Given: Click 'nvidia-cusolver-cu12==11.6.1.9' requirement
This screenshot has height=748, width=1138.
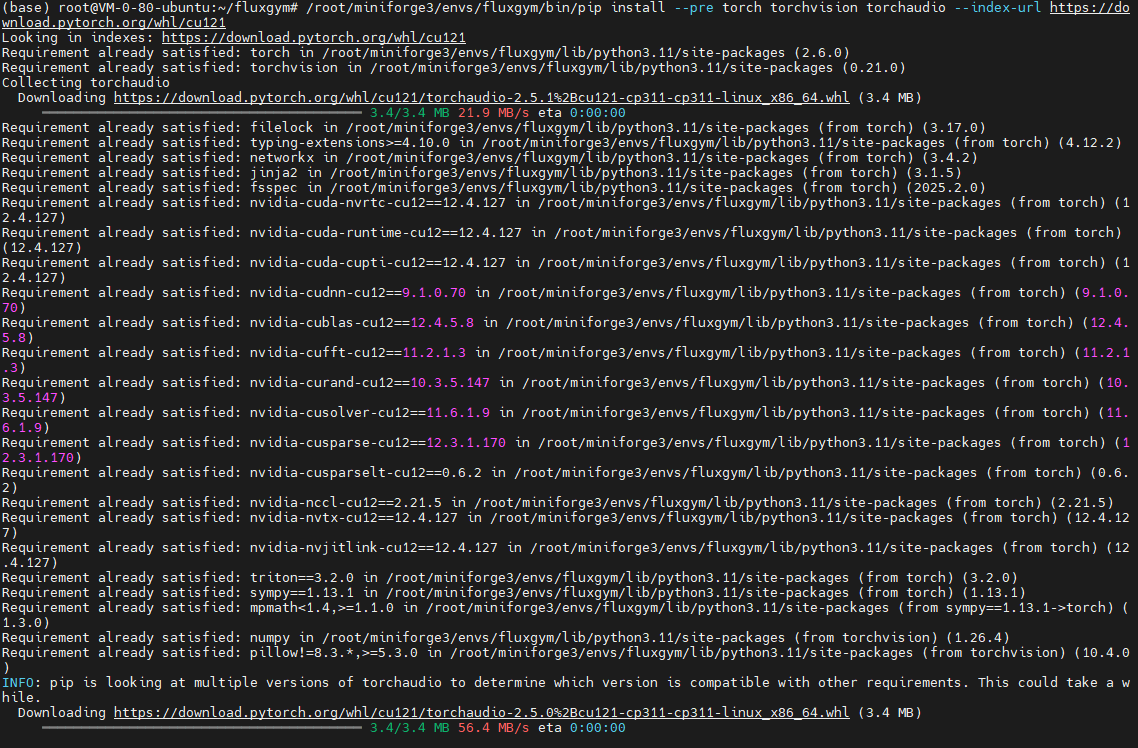Looking at the screenshot, I should point(370,413).
